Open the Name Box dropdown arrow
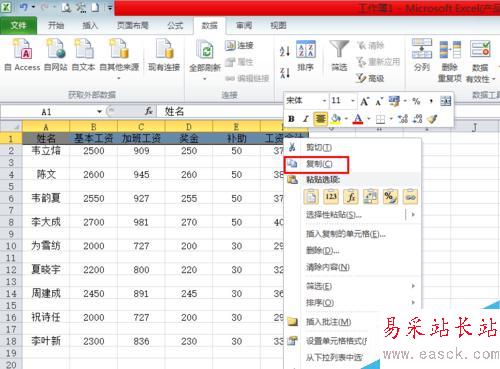Screen dimensions: 500x369 point(99,111)
